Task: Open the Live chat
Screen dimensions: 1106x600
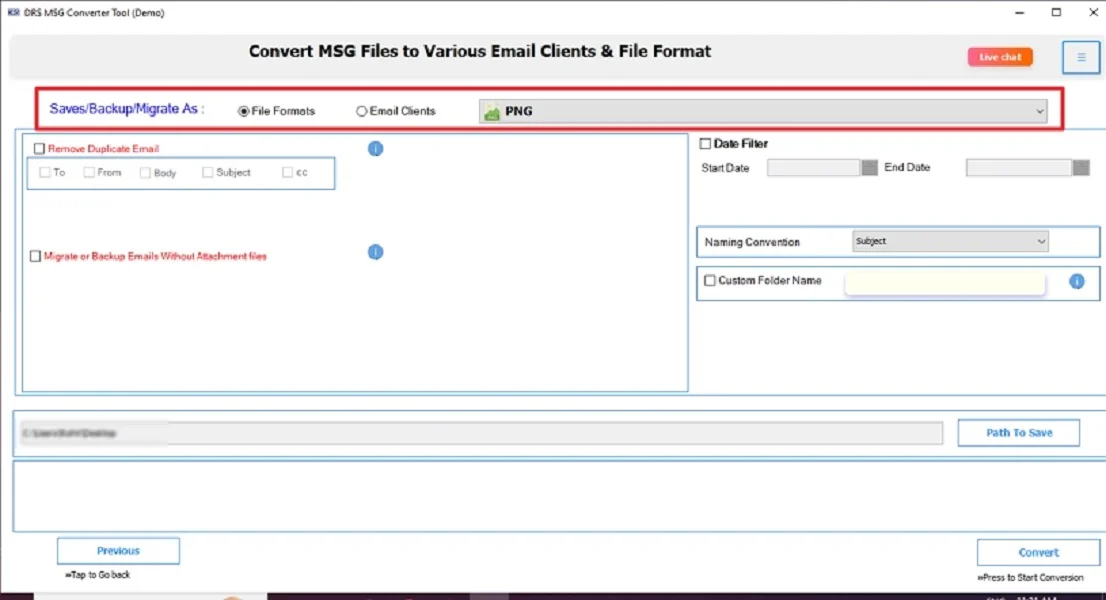Action: (x=999, y=57)
